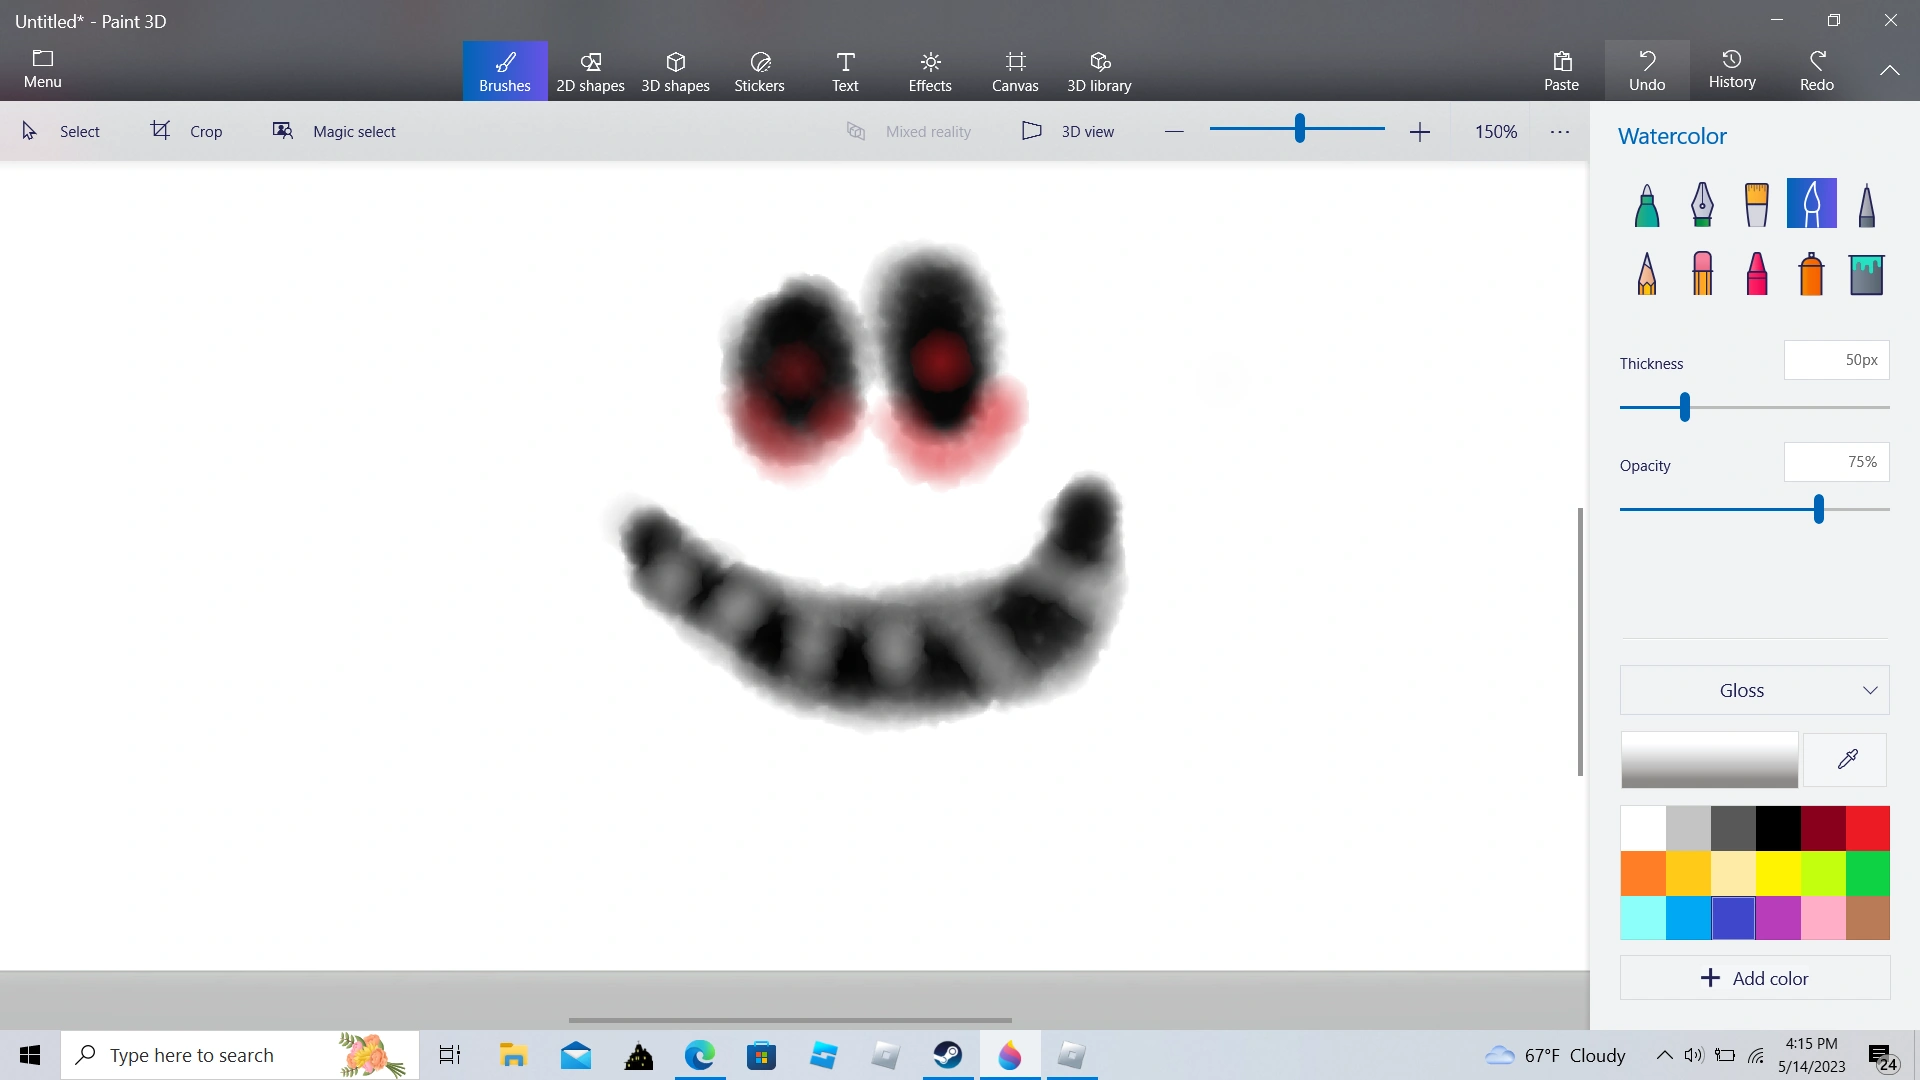Select the Calligraphy pen brush

click(x=1702, y=205)
